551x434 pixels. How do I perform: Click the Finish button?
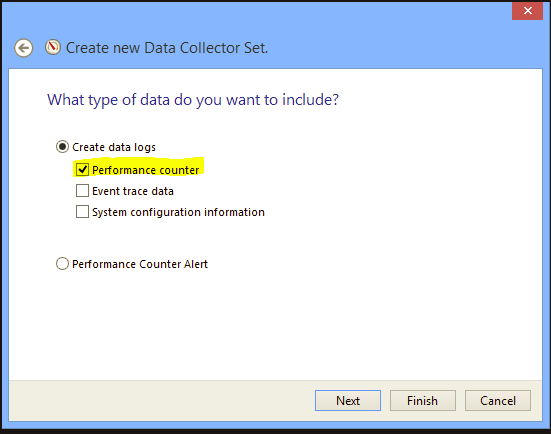pos(423,400)
